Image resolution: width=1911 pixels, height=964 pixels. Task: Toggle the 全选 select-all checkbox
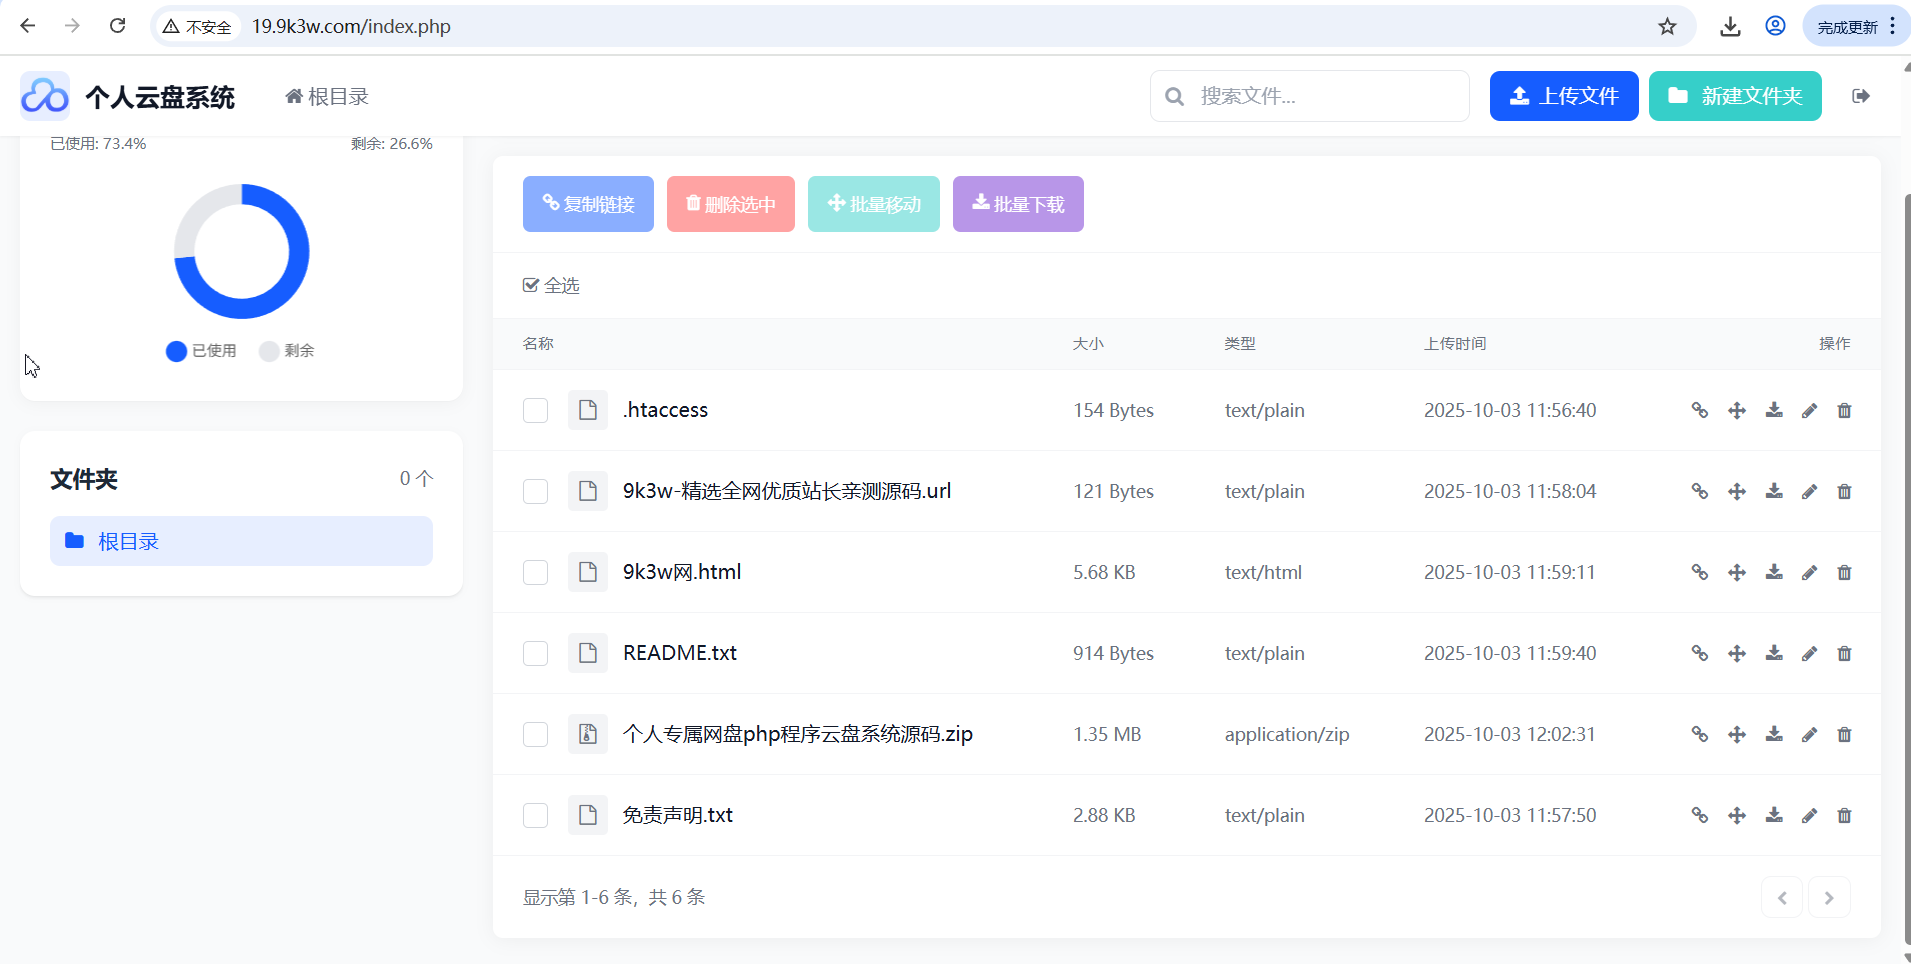531,286
